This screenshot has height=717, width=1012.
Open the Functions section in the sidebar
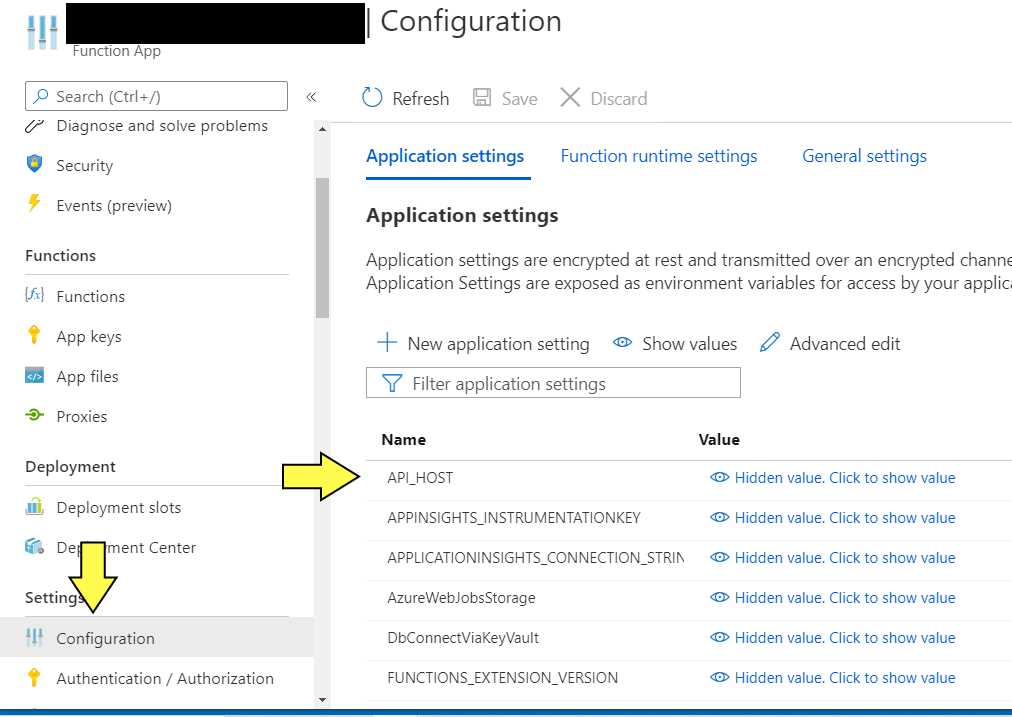[x=91, y=296]
